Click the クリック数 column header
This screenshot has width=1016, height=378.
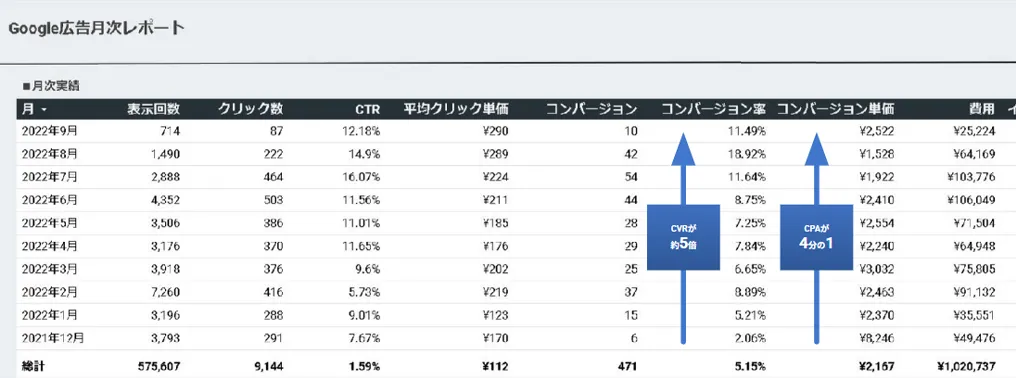pos(250,109)
